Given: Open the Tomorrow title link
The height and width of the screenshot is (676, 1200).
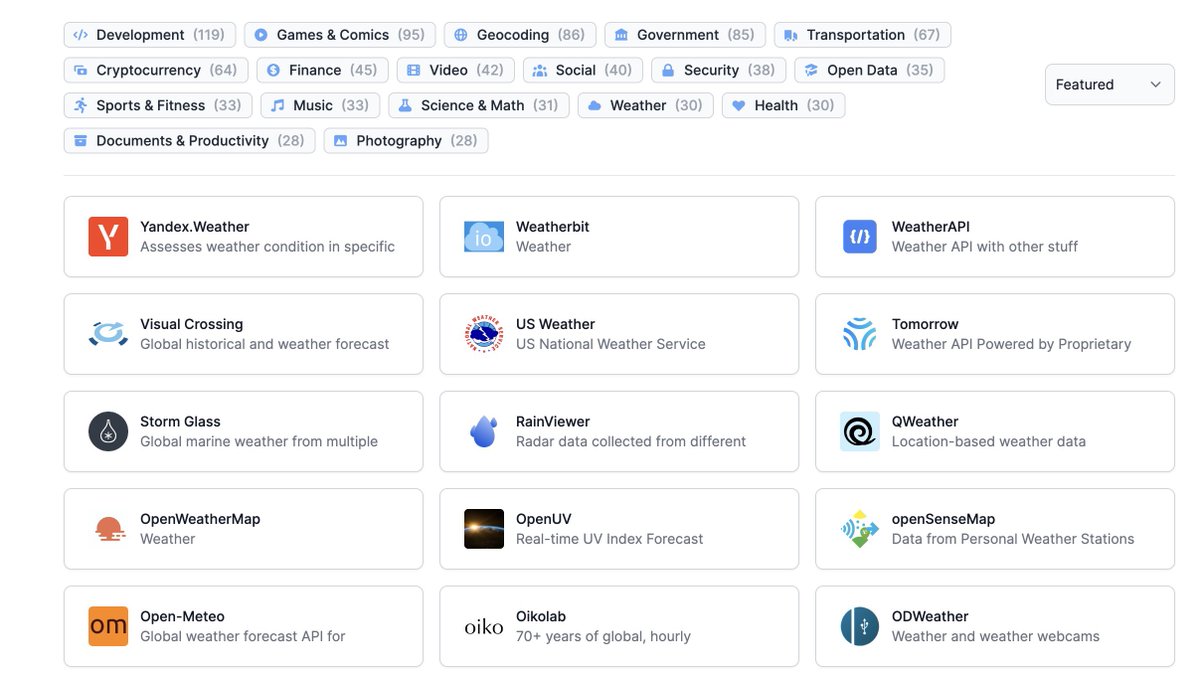Looking at the screenshot, I should [925, 324].
